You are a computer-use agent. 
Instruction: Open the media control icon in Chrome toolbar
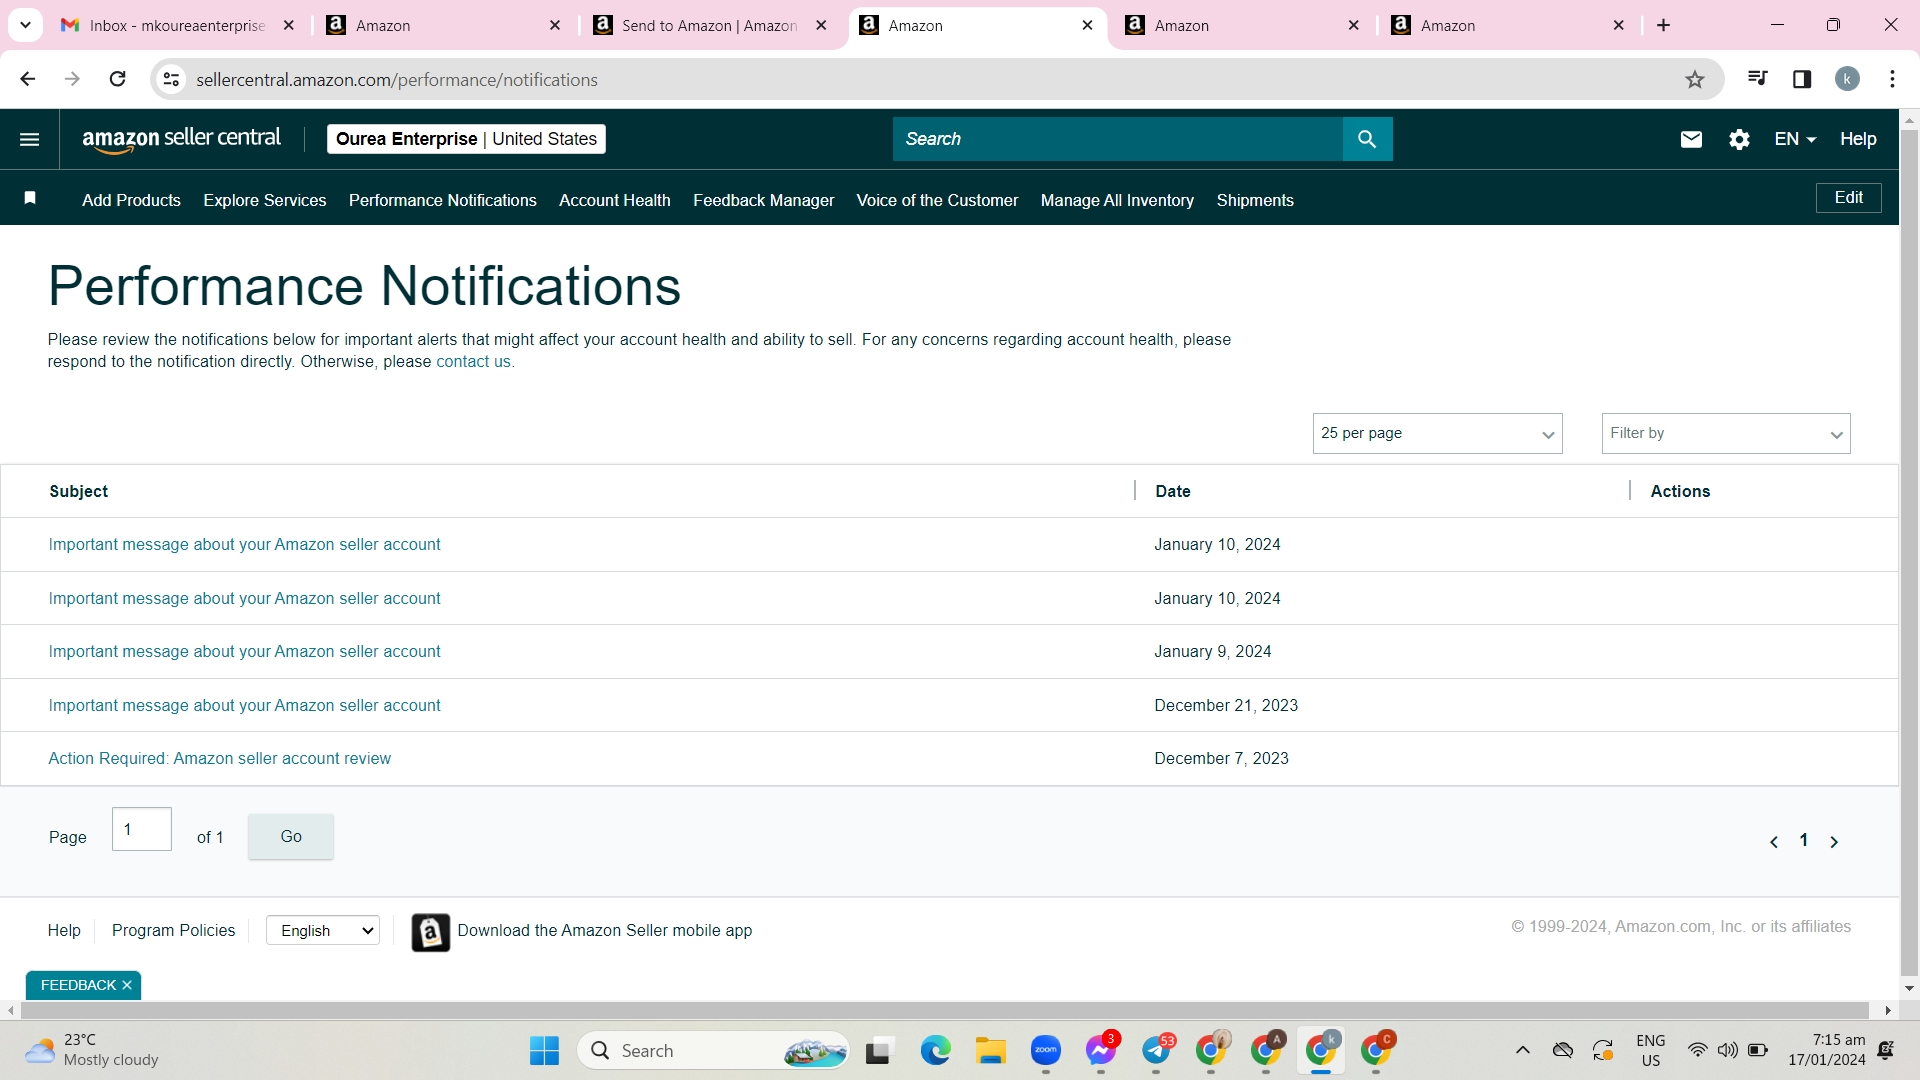[x=1757, y=79]
